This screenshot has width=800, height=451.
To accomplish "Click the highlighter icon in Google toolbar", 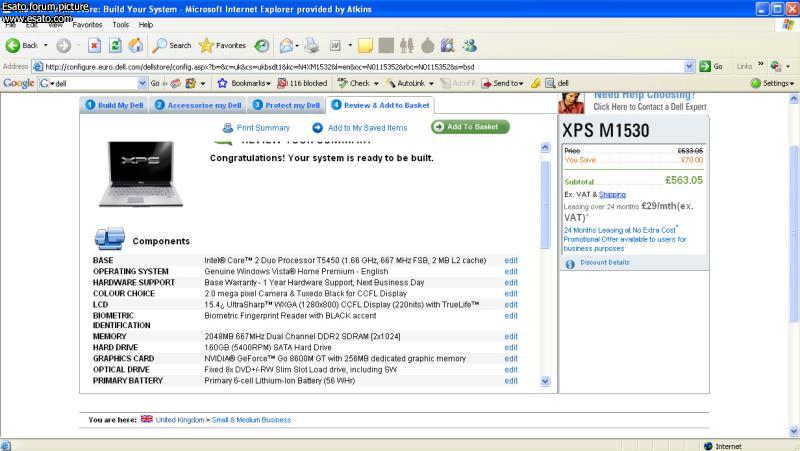I will (x=536, y=83).
